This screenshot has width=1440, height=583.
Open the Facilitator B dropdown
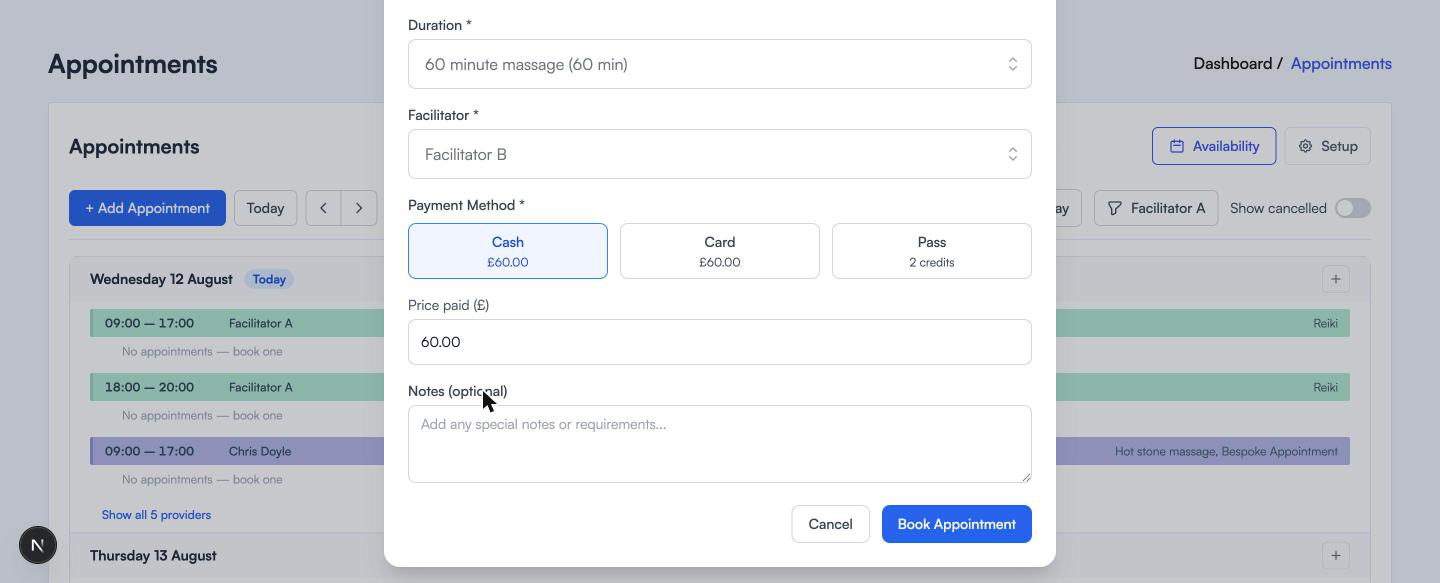[x=719, y=154]
